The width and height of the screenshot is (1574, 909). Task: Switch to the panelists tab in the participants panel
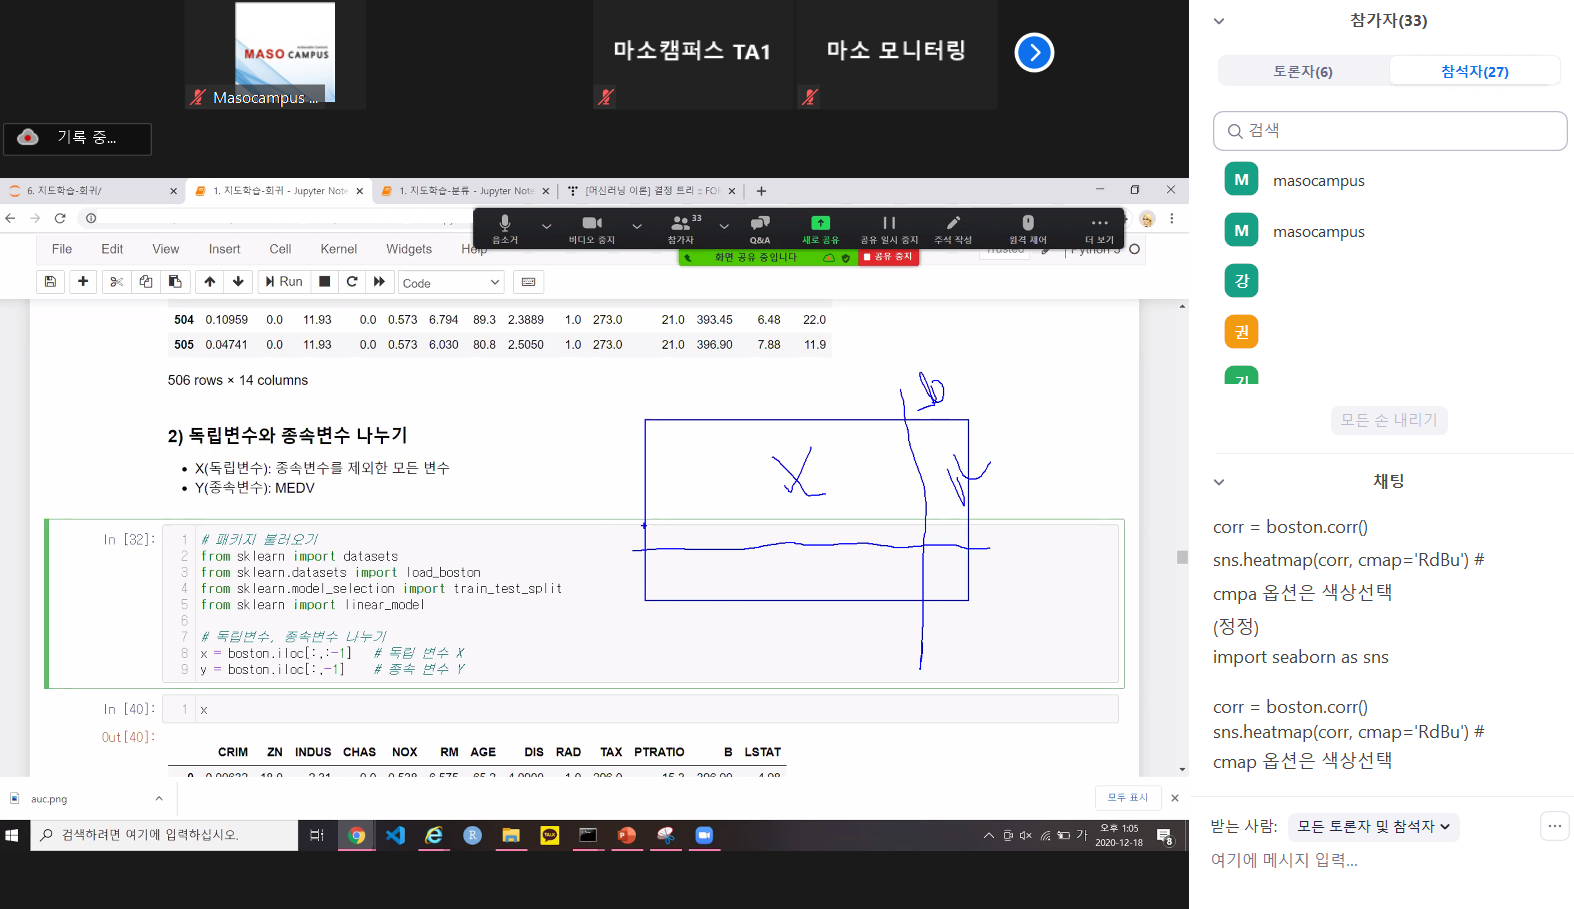tap(1302, 71)
